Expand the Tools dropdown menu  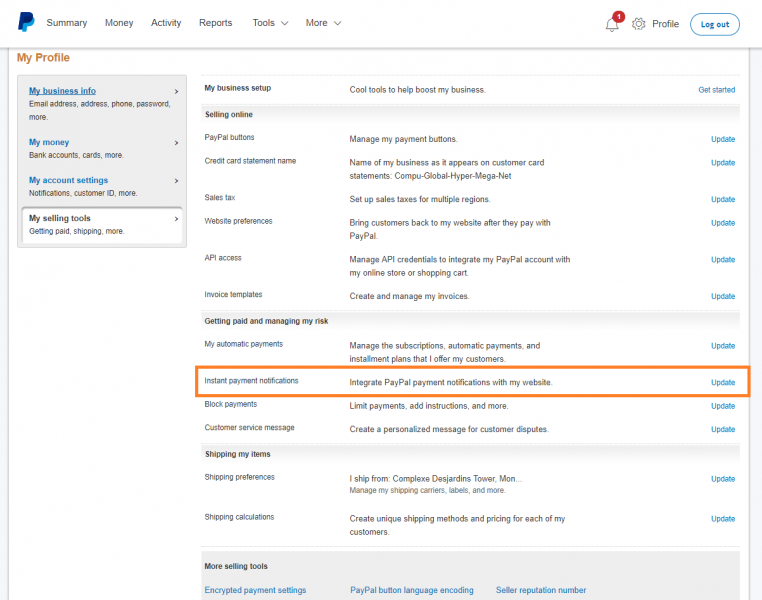click(x=270, y=23)
